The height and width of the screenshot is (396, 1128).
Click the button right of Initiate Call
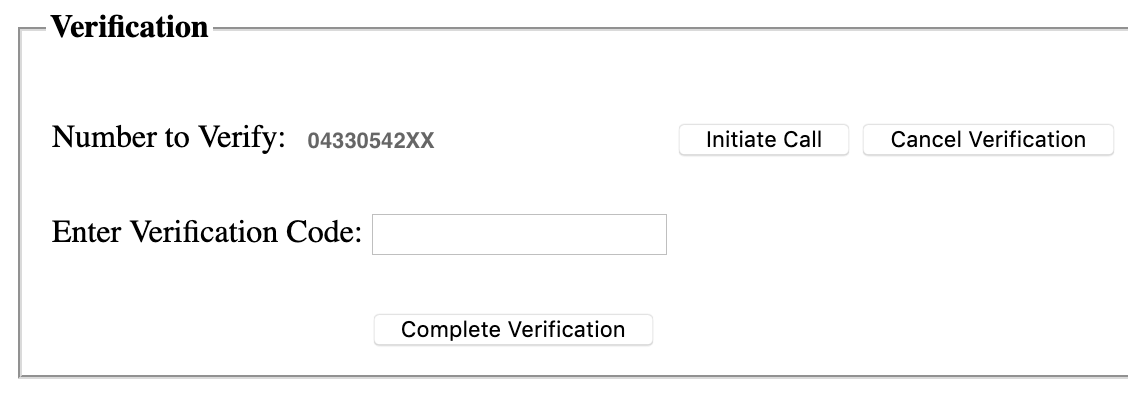(988, 140)
